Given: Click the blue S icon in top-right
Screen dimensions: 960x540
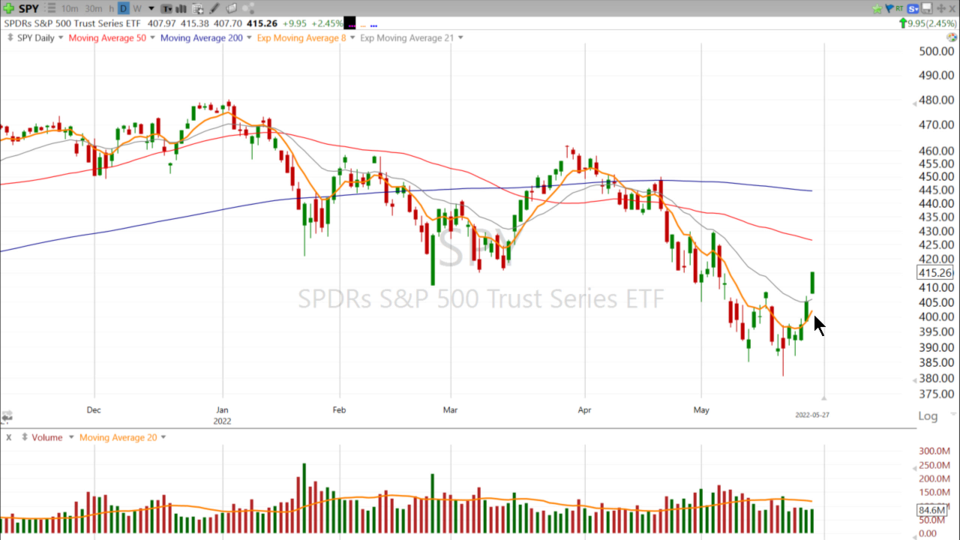Looking at the screenshot, I should pos(913,9).
